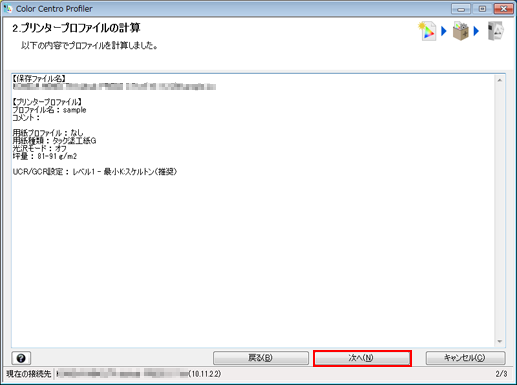Viewport: 517px width, 385px height.
Task: Click the second blue arrow between step icons
Action: tap(476, 31)
